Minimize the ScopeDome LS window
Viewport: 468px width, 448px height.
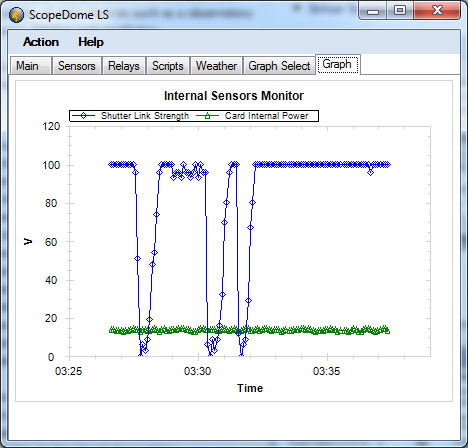point(373,11)
